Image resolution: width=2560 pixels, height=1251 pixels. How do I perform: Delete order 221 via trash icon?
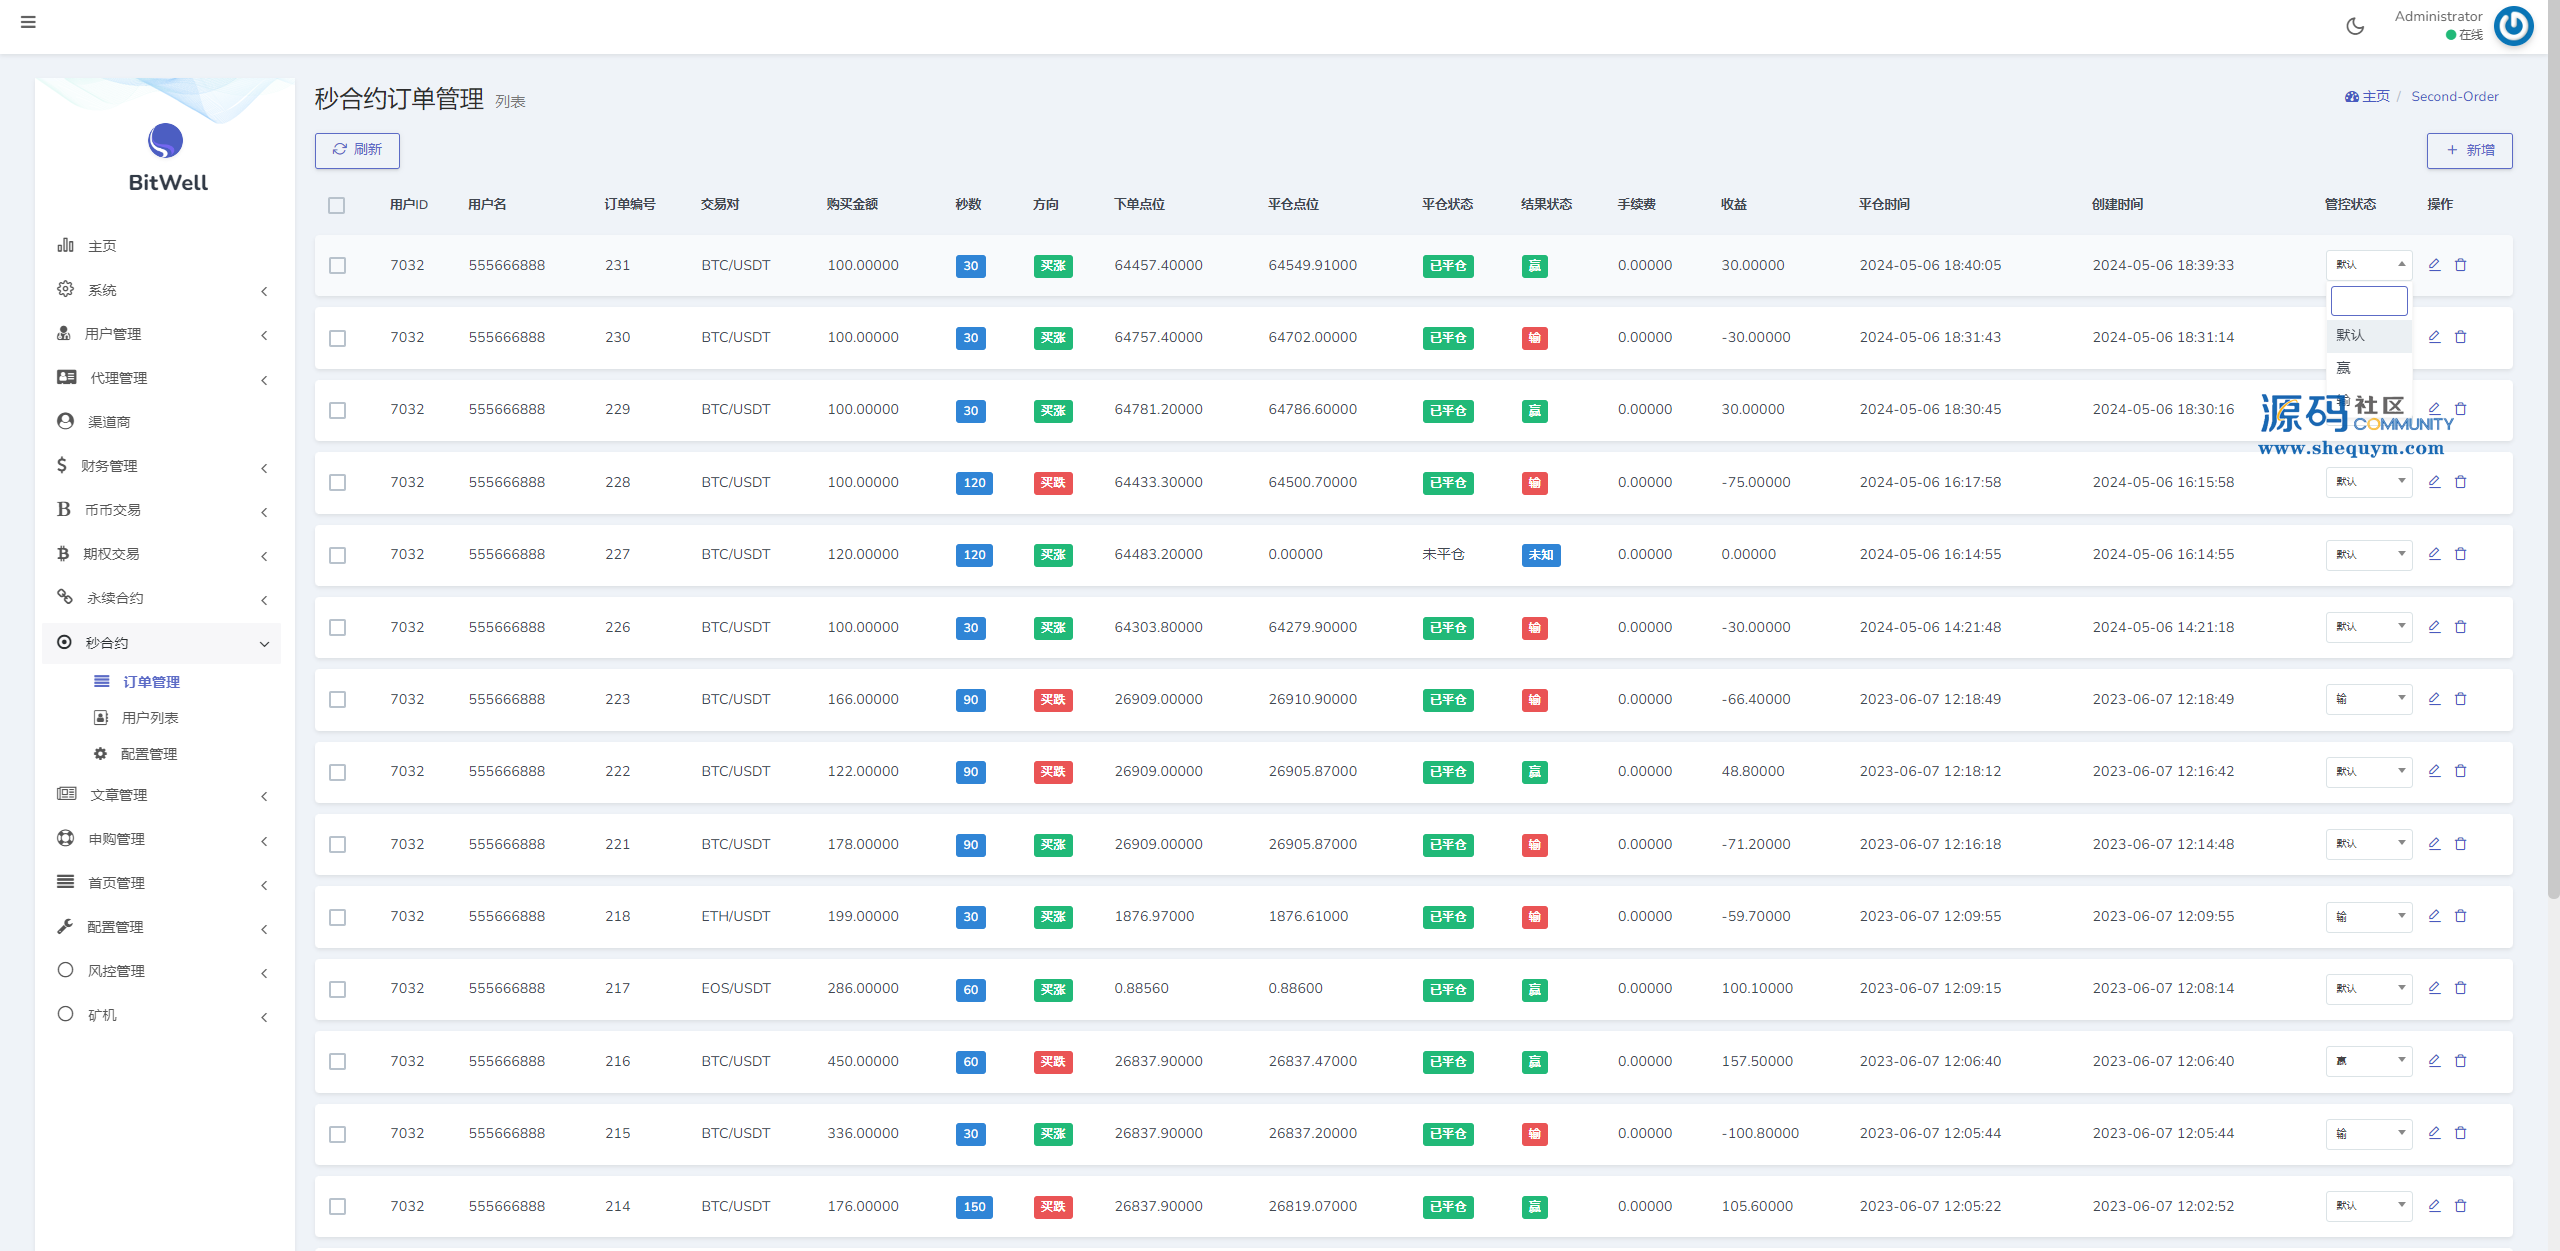[2461, 844]
